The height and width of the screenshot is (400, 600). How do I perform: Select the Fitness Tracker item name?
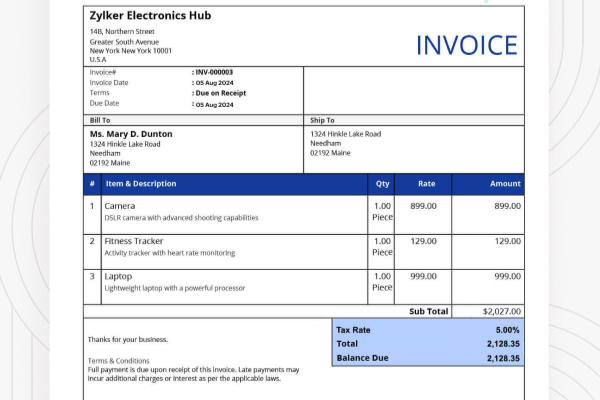coord(134,241)
